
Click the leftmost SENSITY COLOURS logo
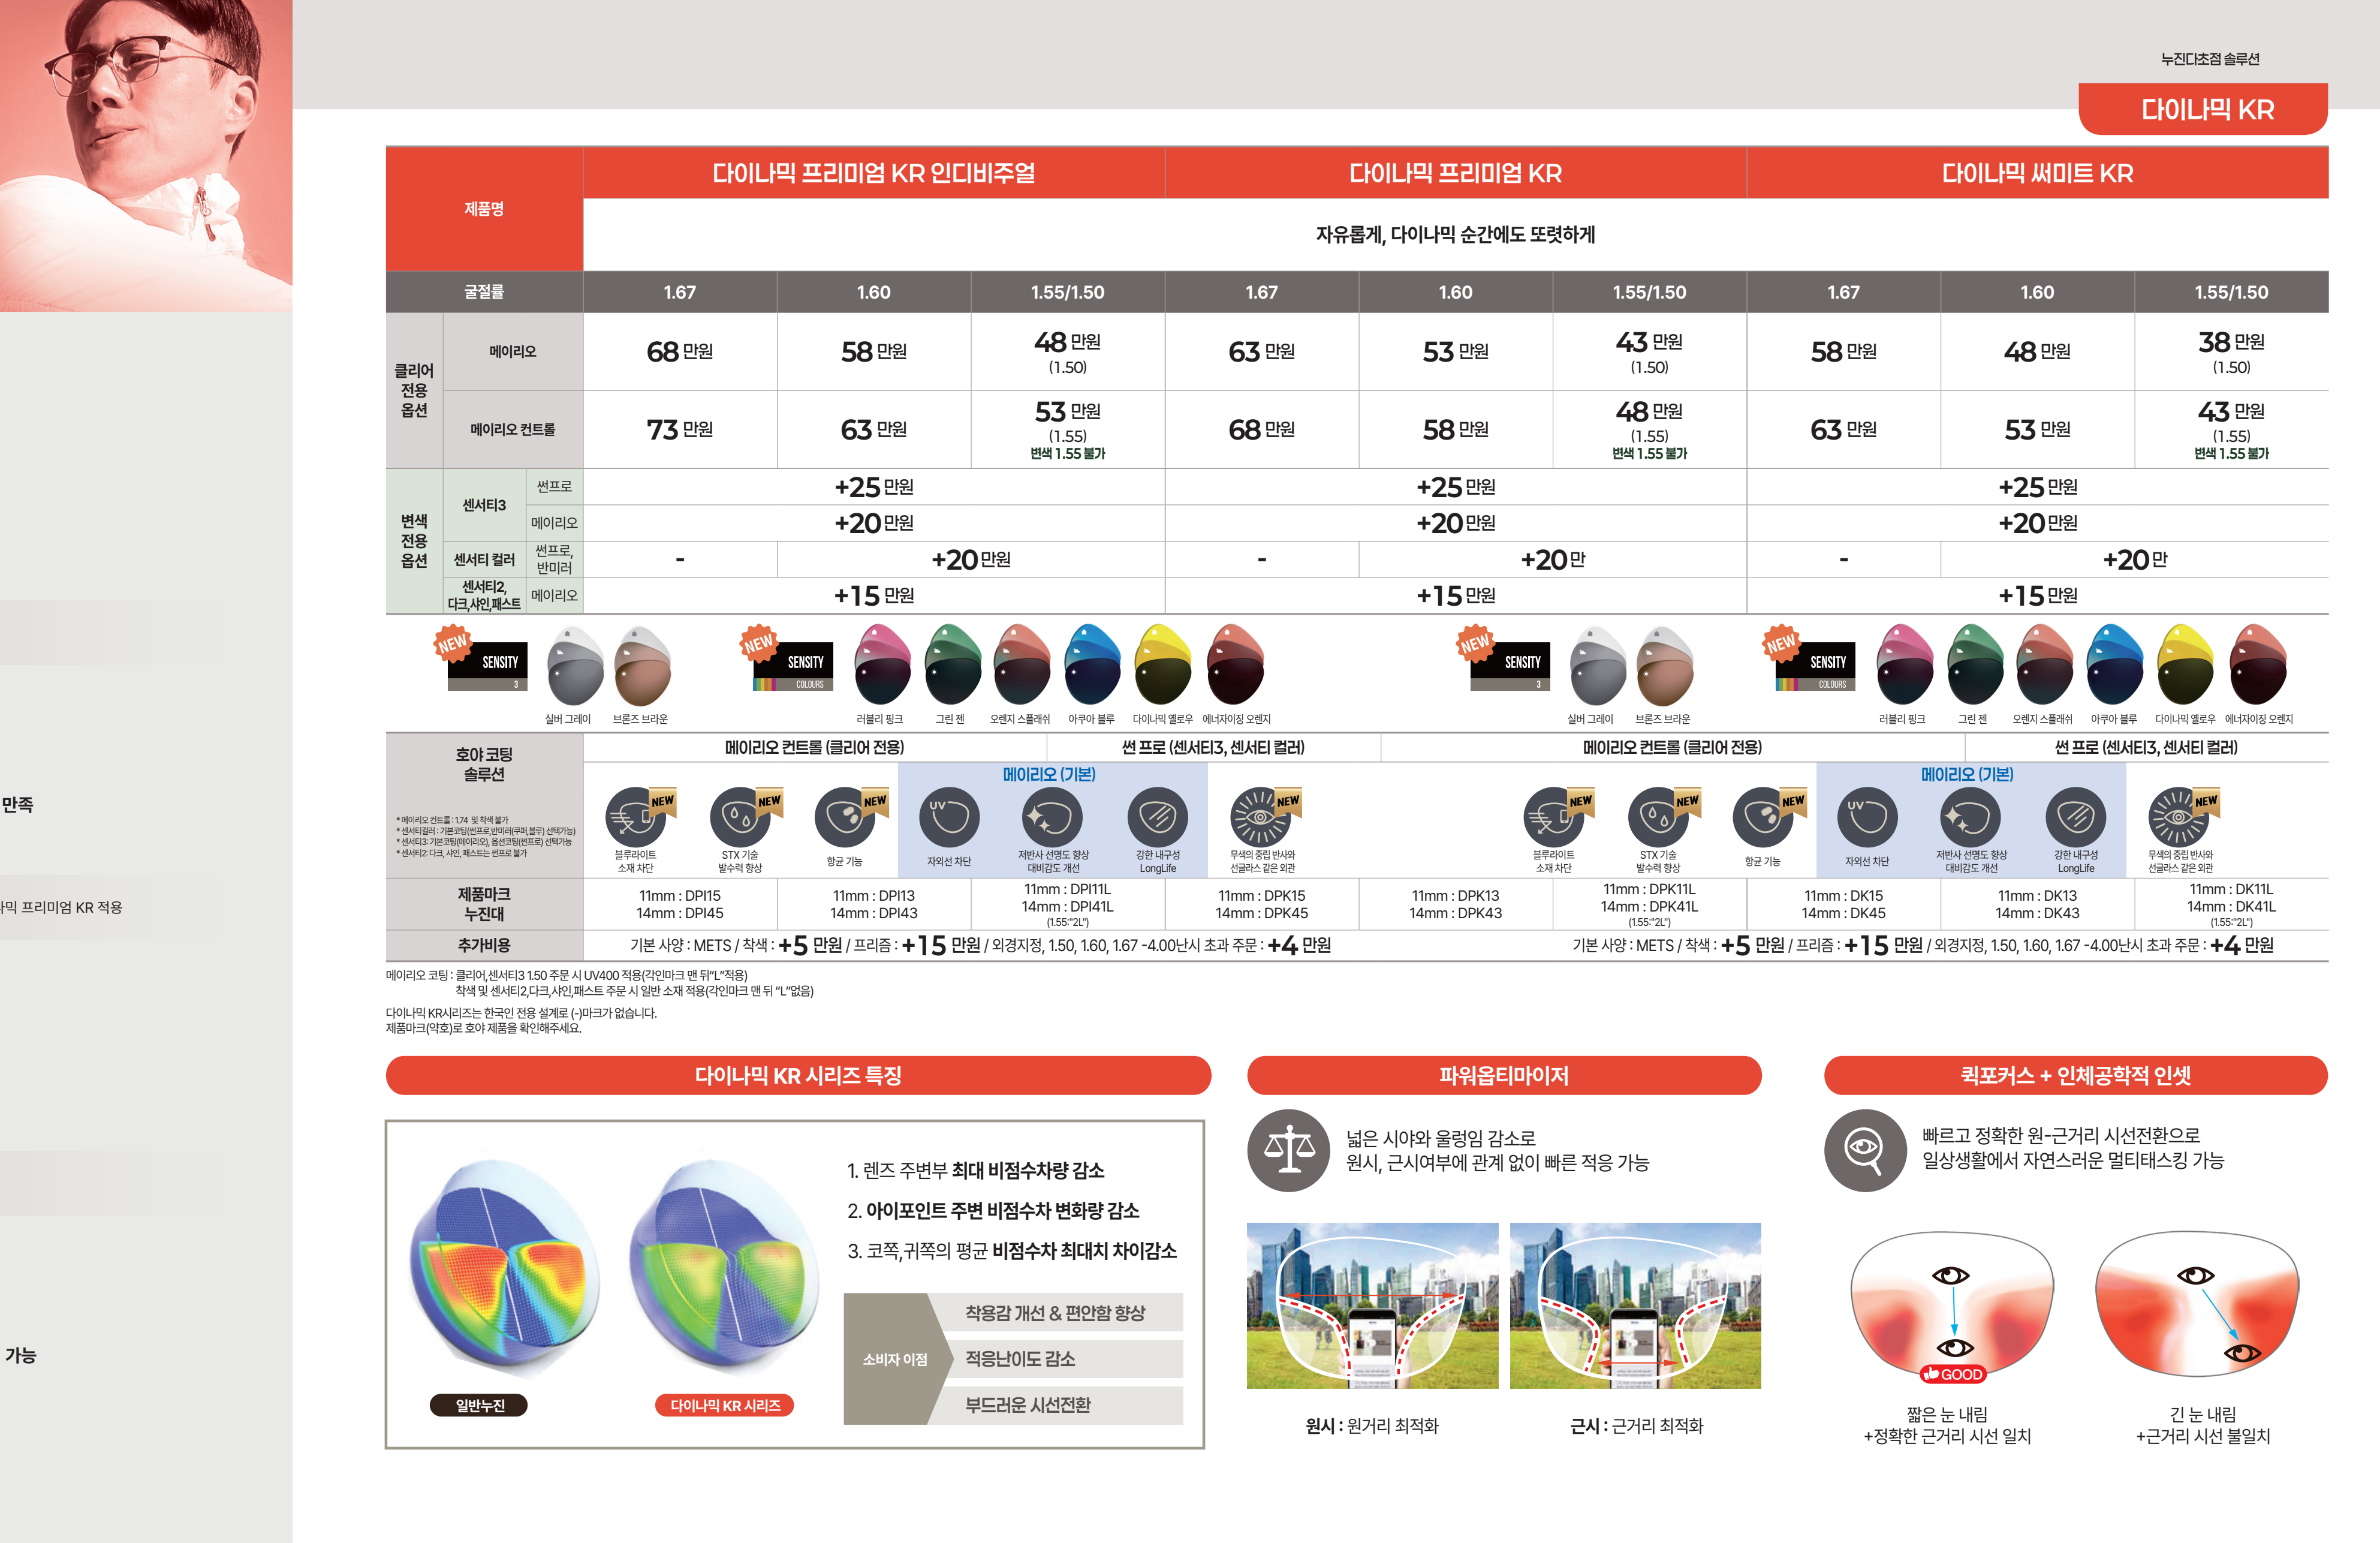click(793, 665)
